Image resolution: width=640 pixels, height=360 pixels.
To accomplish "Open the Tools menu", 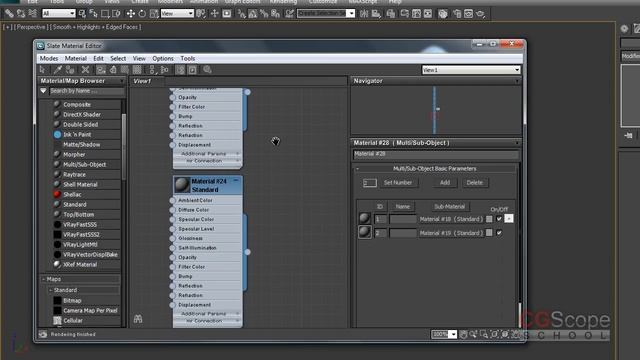I will (x=188, y=58).
